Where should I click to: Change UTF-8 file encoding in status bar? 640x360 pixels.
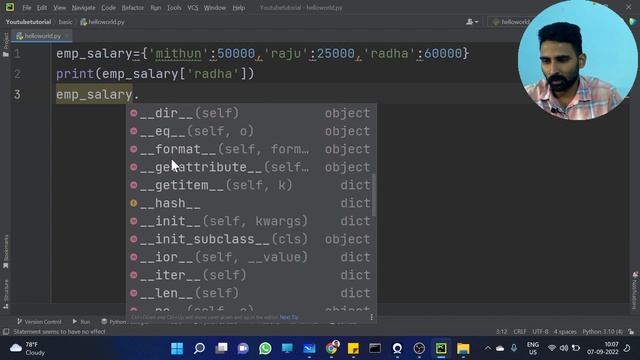coord(540,332)
